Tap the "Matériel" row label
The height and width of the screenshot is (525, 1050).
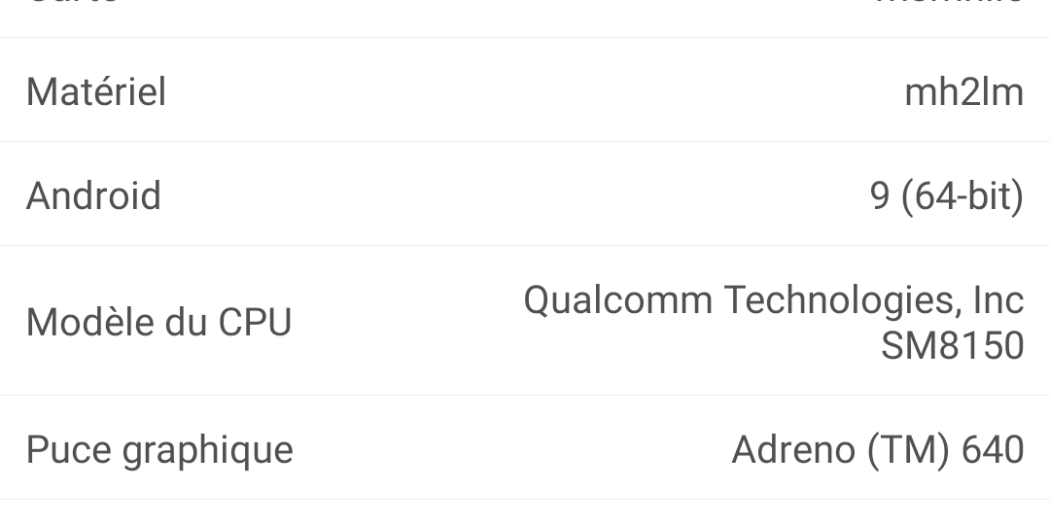[x=96, y=92]
